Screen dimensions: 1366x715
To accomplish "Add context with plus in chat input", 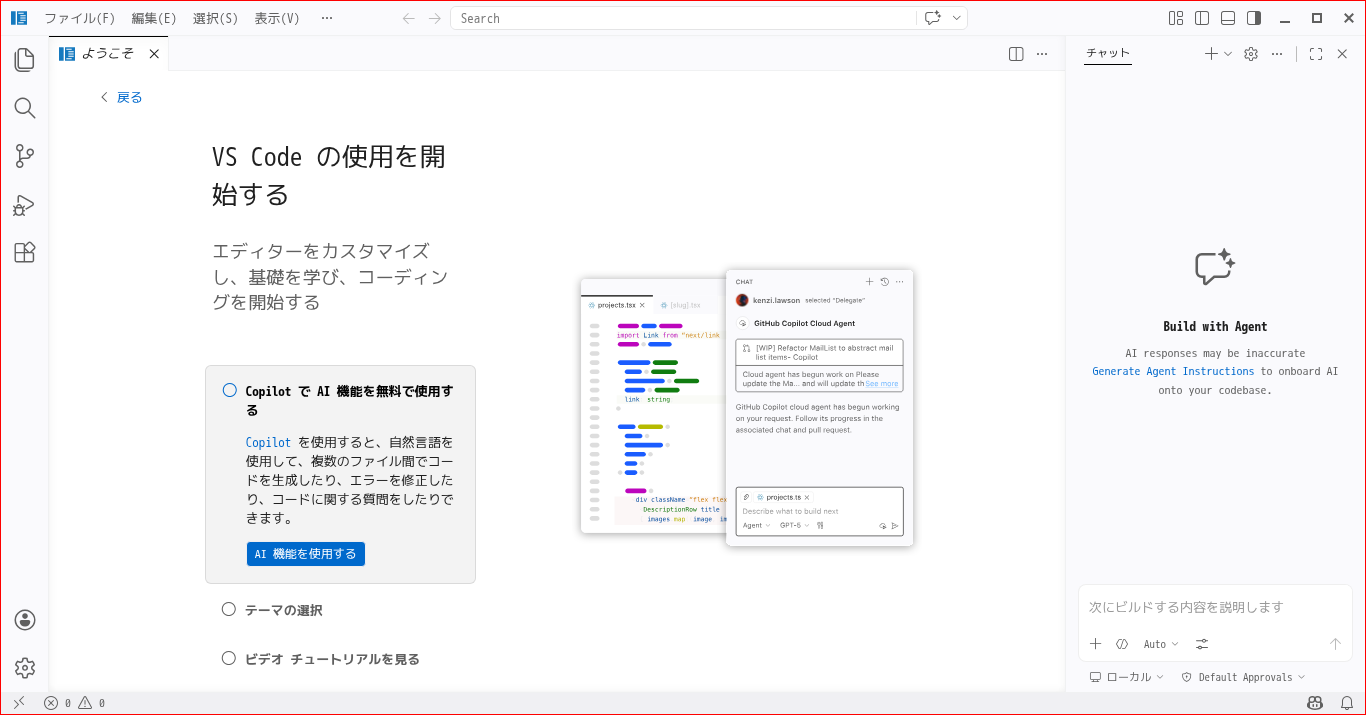I will [1096, 644].
